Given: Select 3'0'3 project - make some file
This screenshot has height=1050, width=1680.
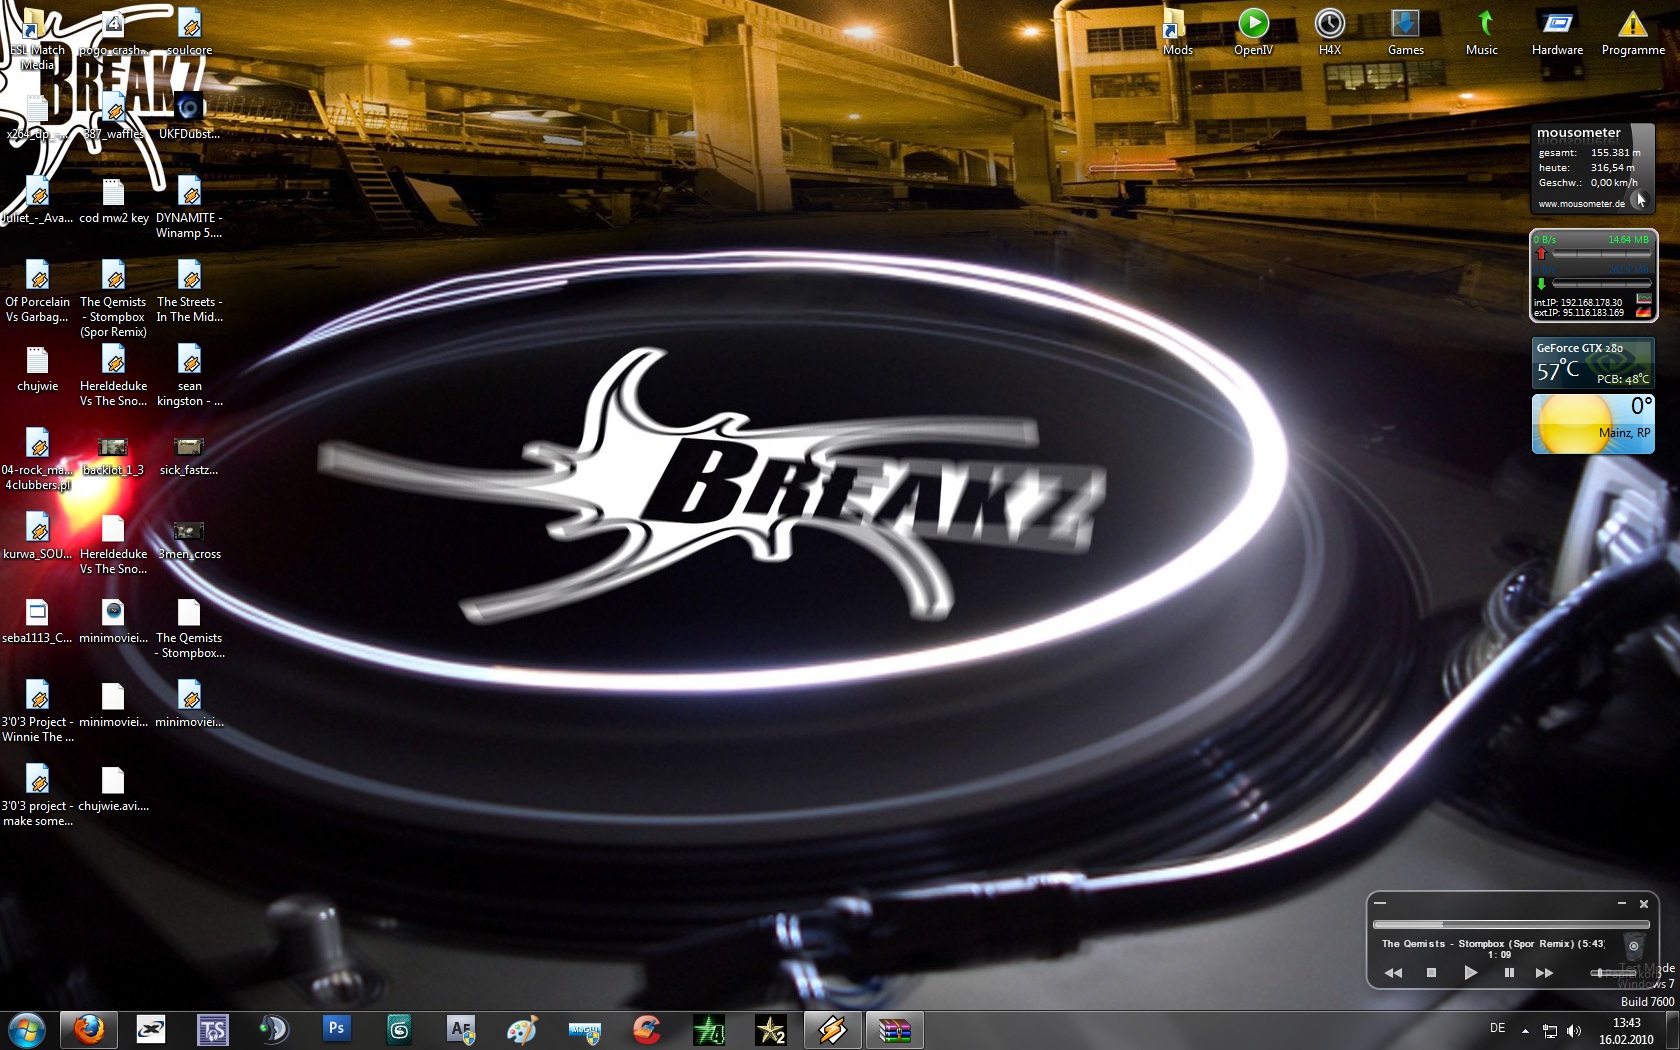Looking at the screenshot, I should pos(37,795).
